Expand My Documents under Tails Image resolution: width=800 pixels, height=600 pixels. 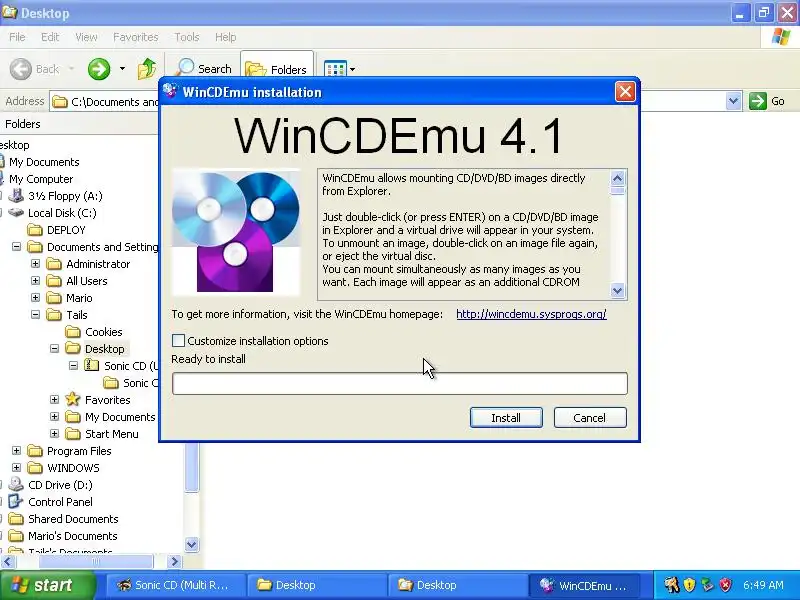pos(54,417)
